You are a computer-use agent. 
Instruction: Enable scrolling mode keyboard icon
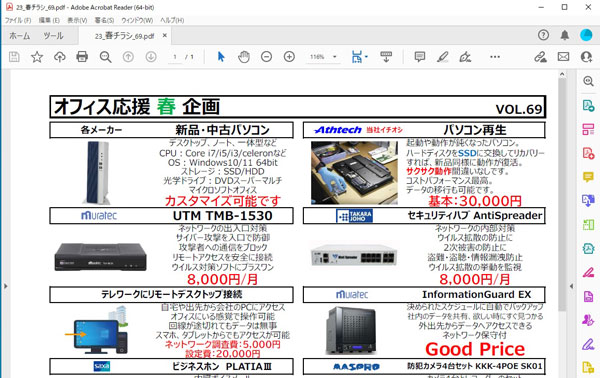(x=386, y=57)
